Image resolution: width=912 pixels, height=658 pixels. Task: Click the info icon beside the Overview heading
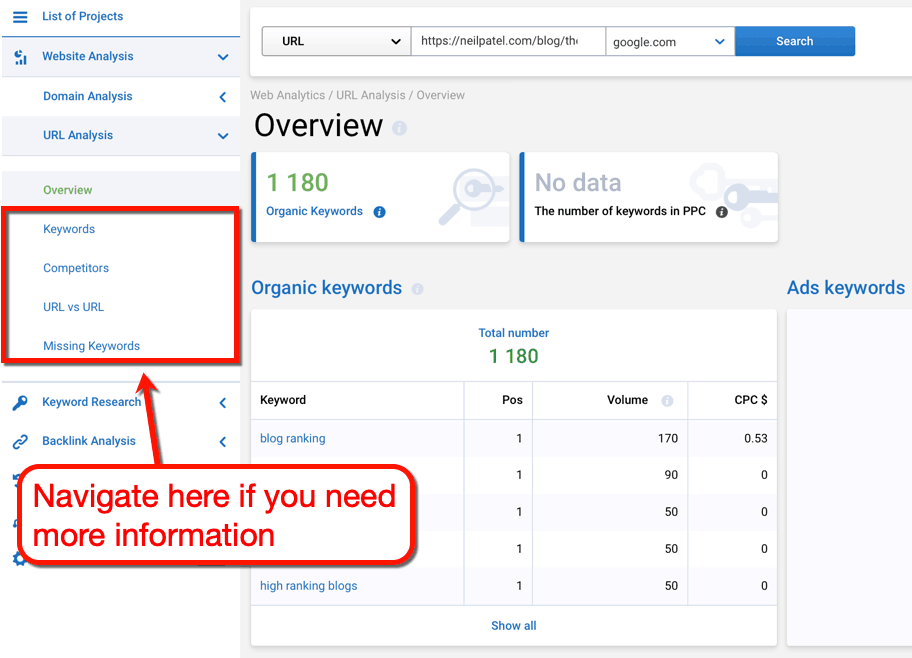(x=401, y=128)
